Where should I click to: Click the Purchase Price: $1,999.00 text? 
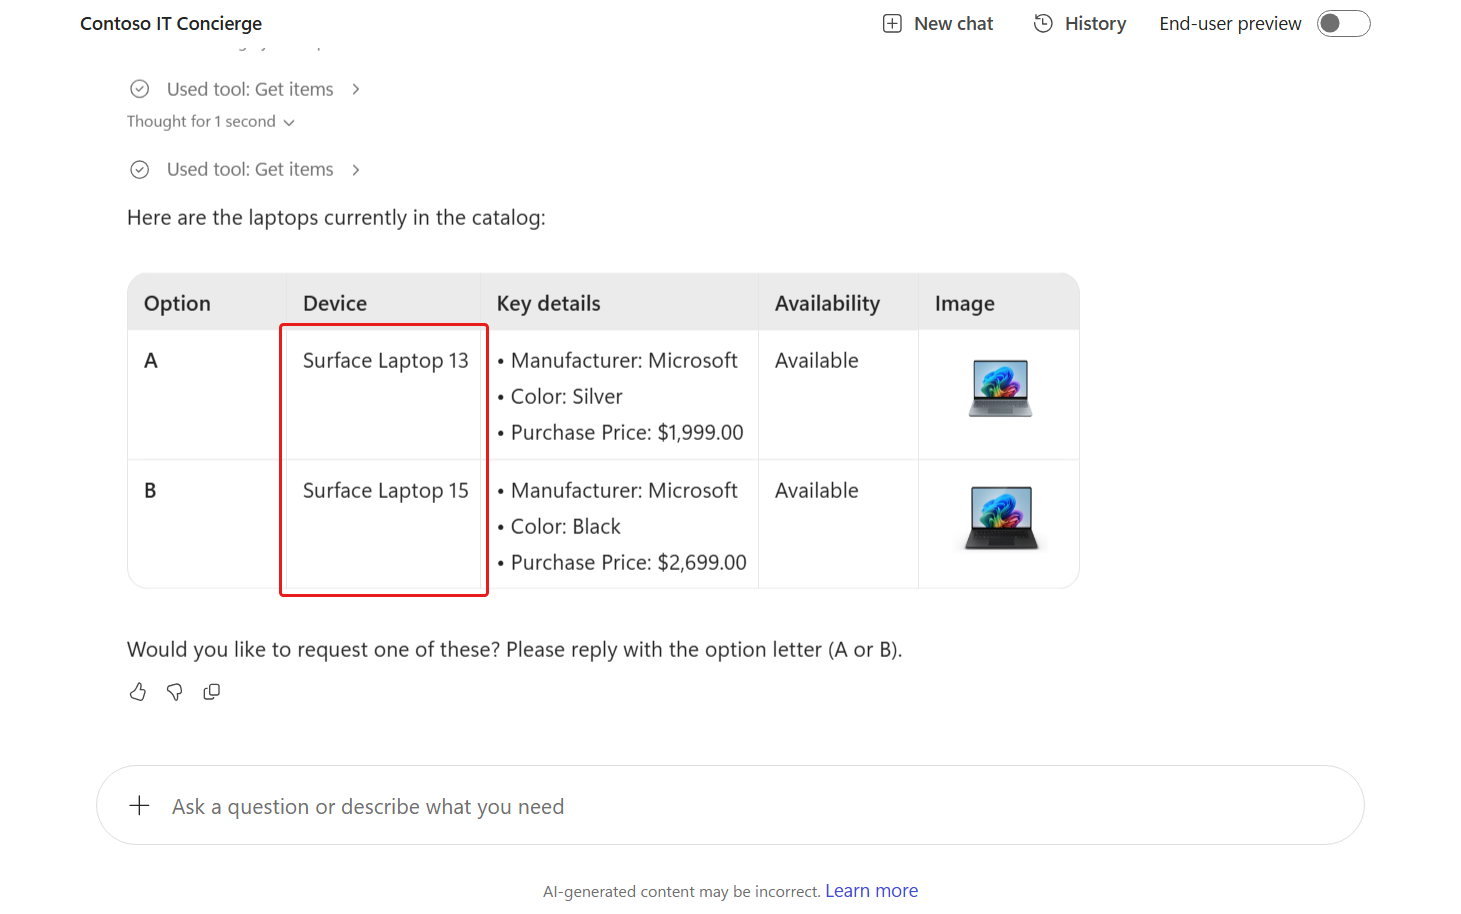[627, 433]
